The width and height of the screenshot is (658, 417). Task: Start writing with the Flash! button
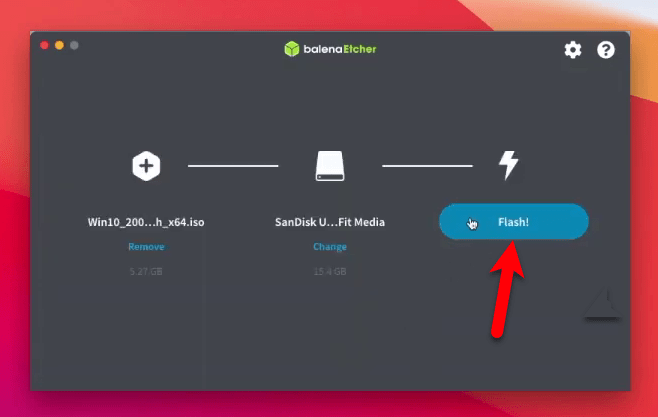pyautogui.click(x=514, y=222)
